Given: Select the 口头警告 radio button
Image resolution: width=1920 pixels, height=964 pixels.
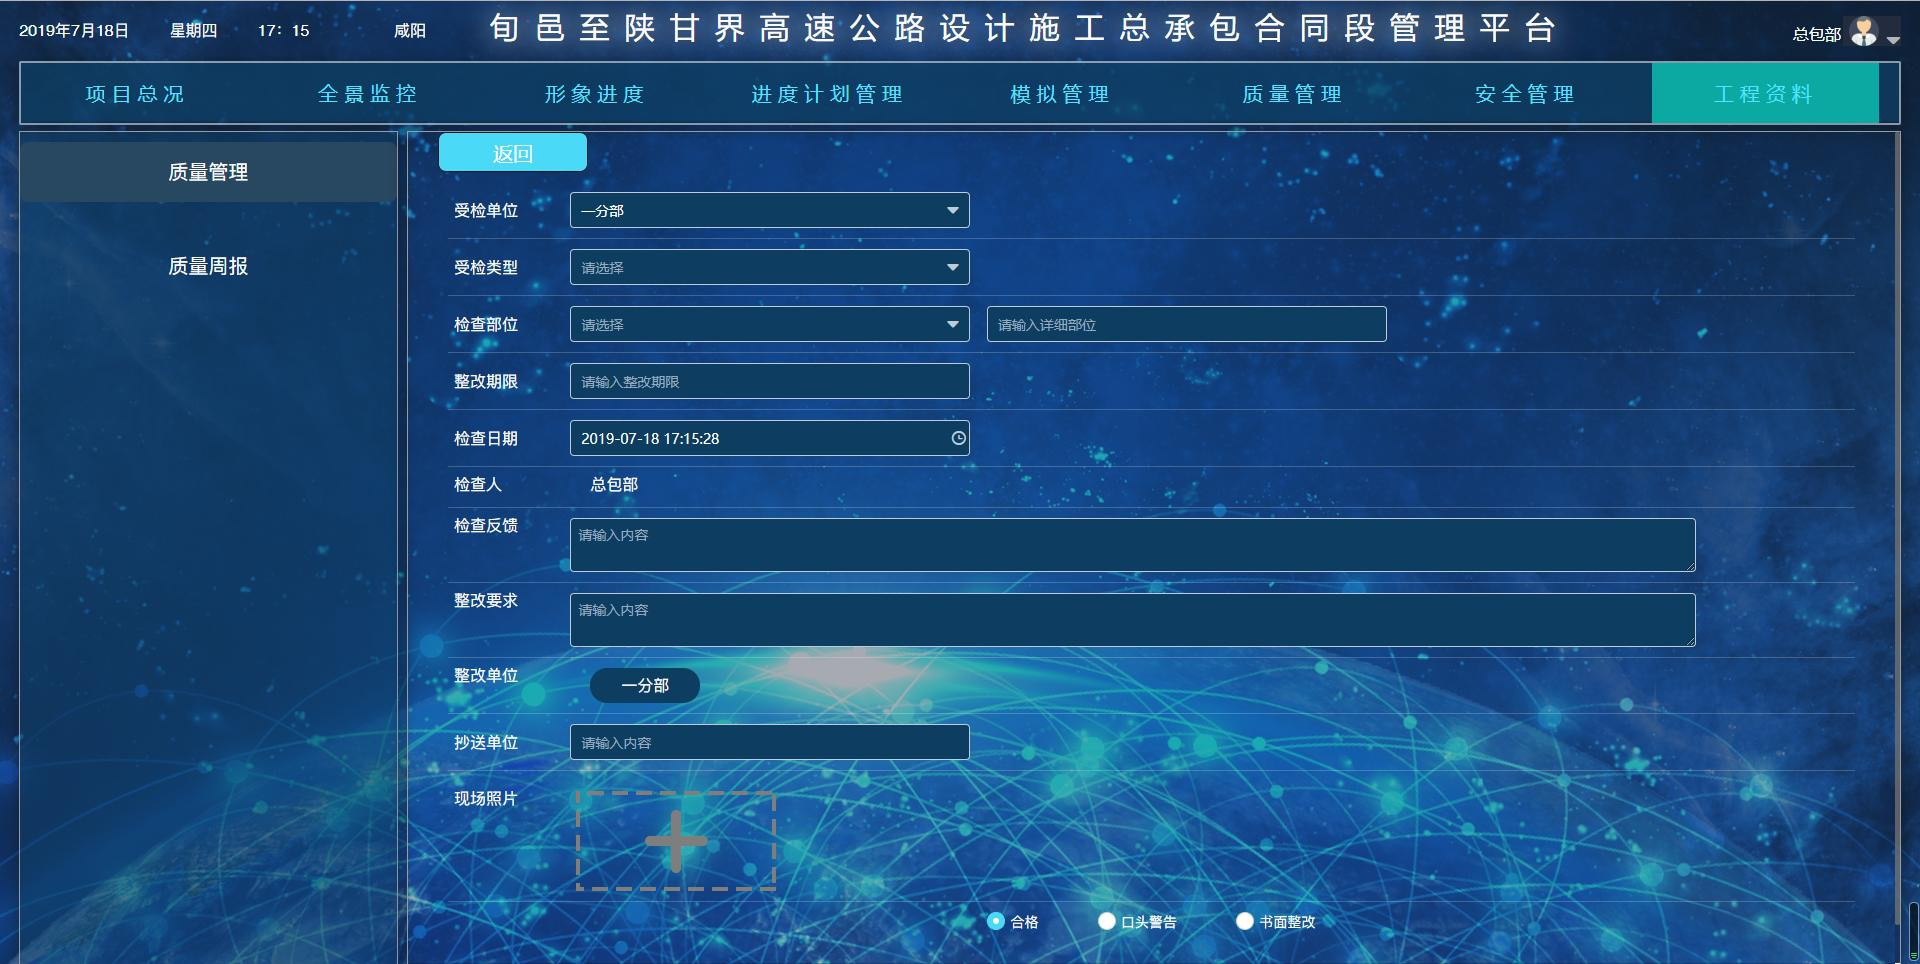Looking at the screenshot, I should (x=1107, y=921).
